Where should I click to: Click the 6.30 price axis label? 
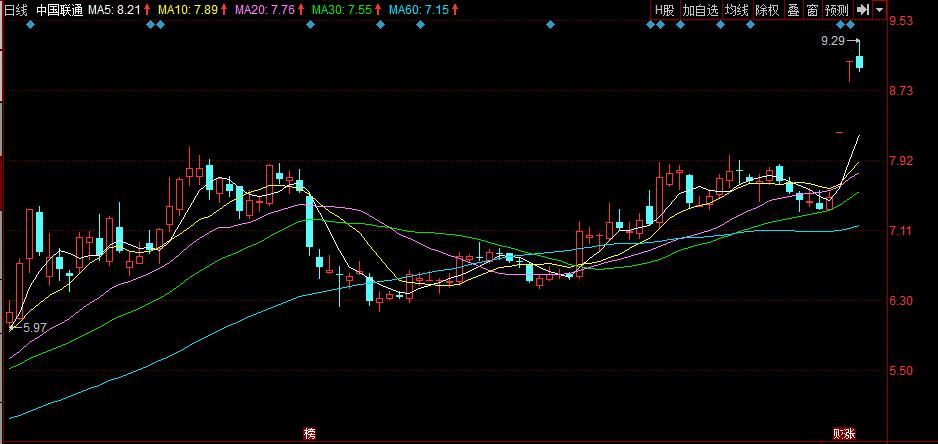901,300
